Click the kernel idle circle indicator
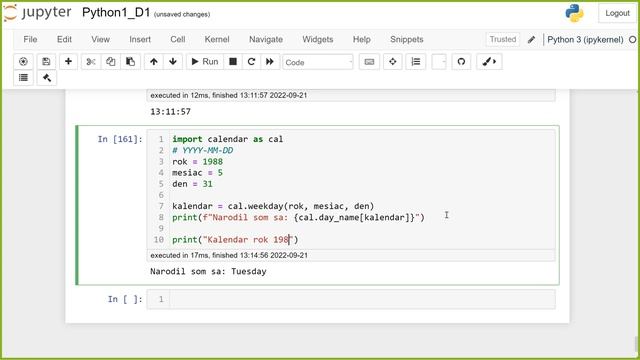 [632, 40]
